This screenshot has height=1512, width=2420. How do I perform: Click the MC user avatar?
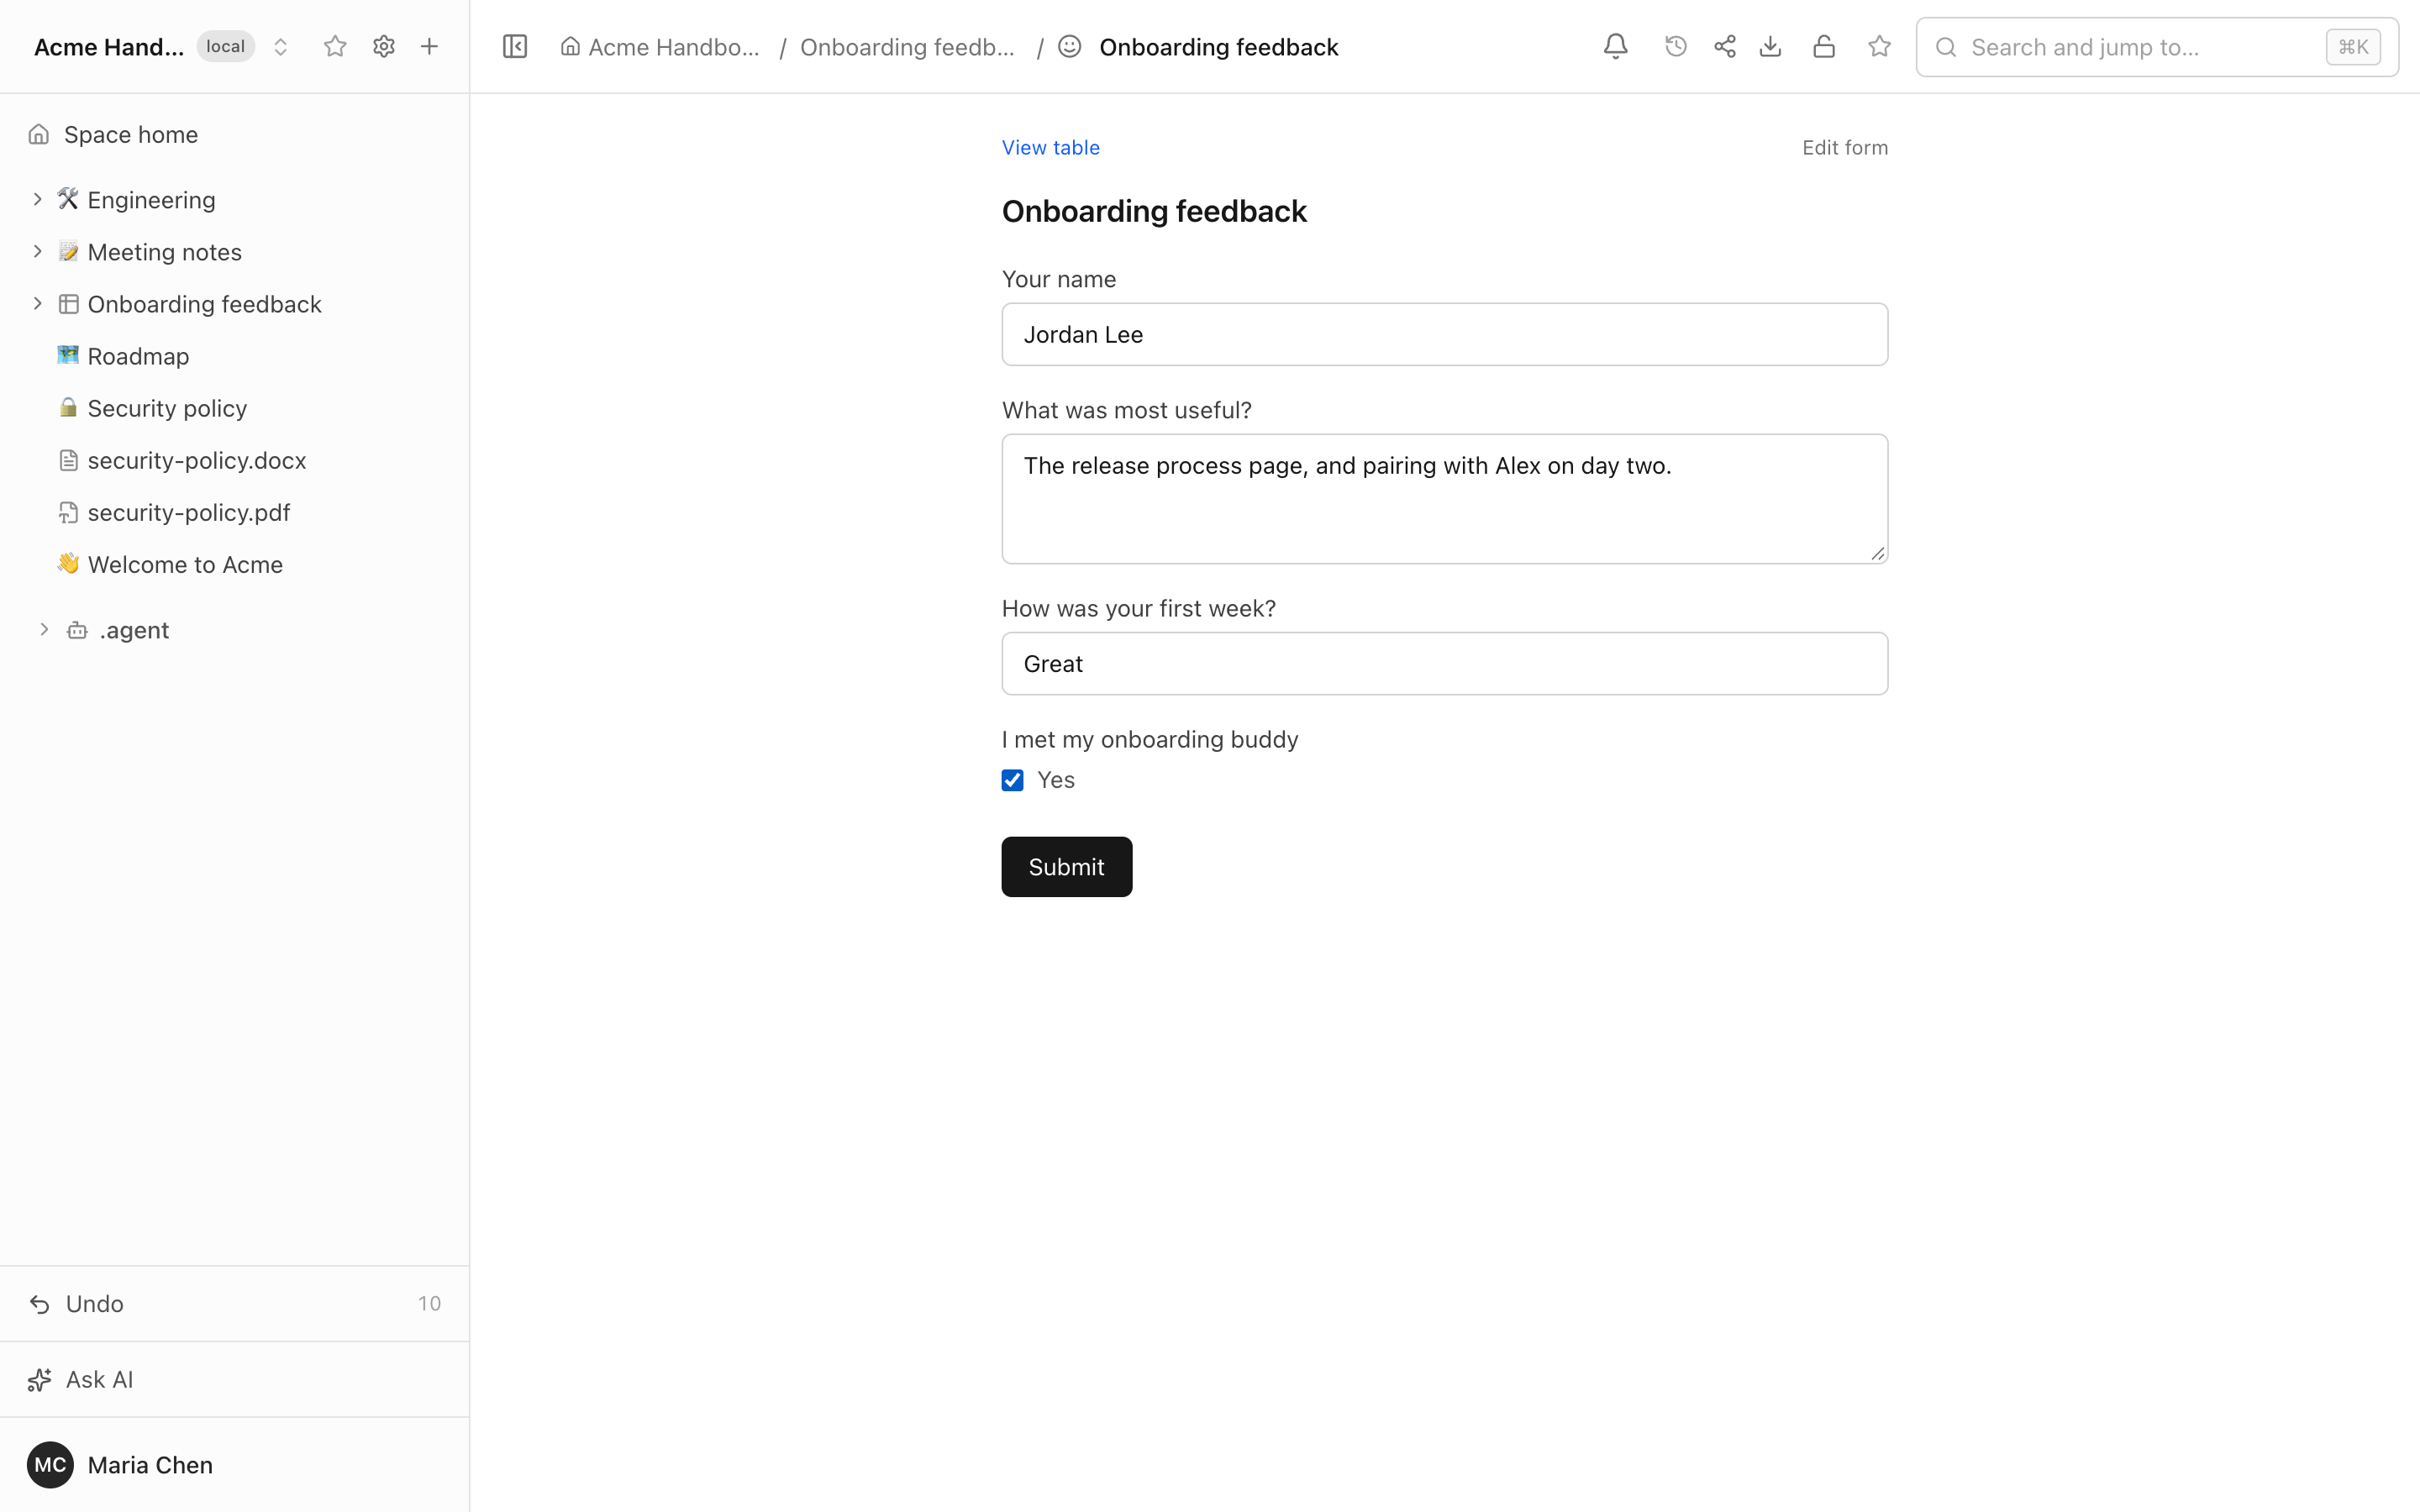tap(50, 1465)
